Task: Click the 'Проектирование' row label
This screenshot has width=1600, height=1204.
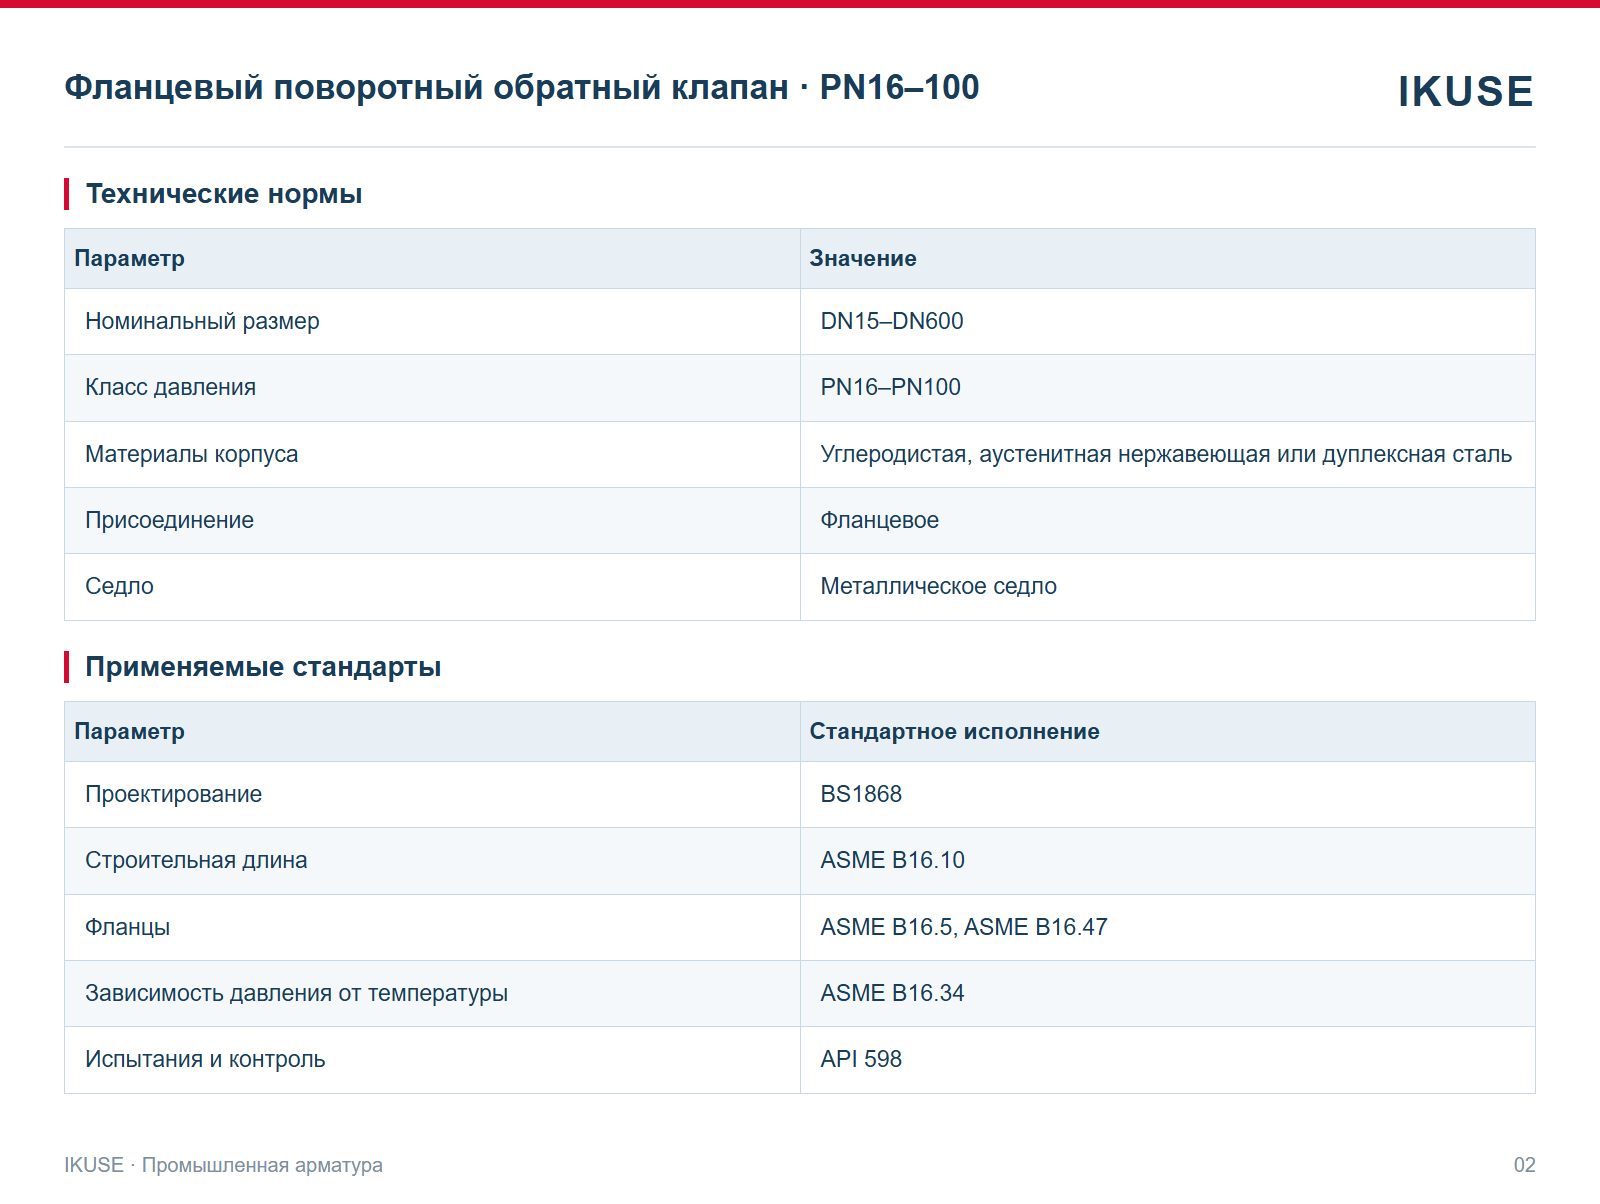Action: pos(173,794)
